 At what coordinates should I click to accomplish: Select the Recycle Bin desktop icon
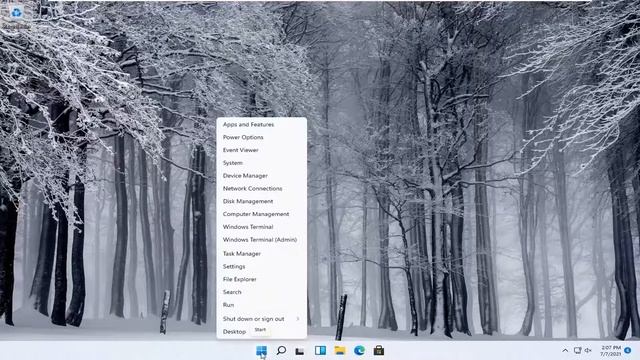16,16
